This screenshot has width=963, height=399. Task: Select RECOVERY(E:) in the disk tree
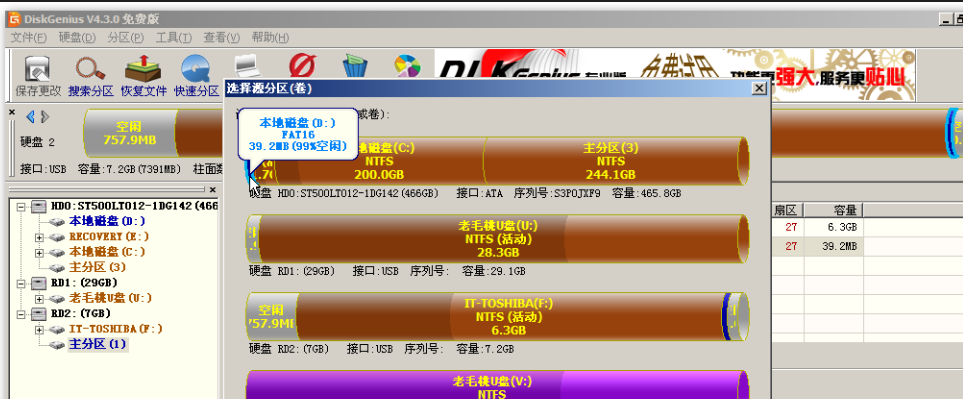point(109,236)
